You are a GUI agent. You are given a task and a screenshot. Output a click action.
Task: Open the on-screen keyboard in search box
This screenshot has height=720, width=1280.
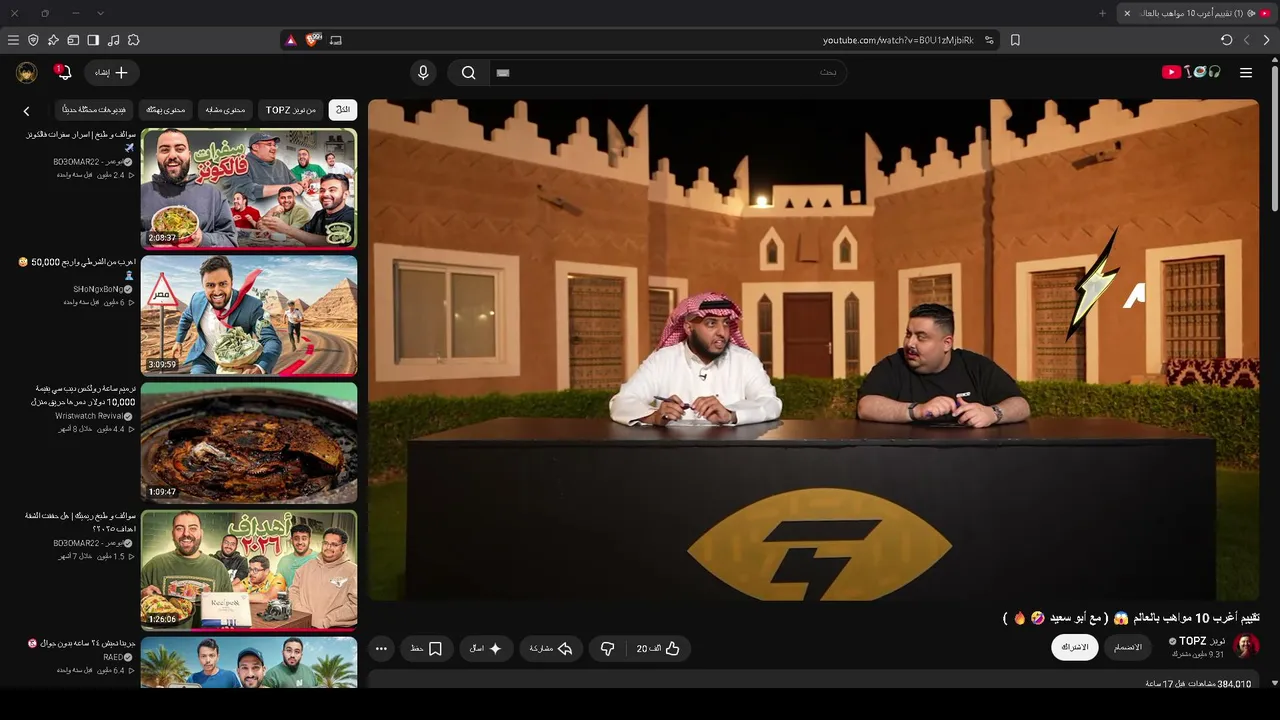[503, 72]
